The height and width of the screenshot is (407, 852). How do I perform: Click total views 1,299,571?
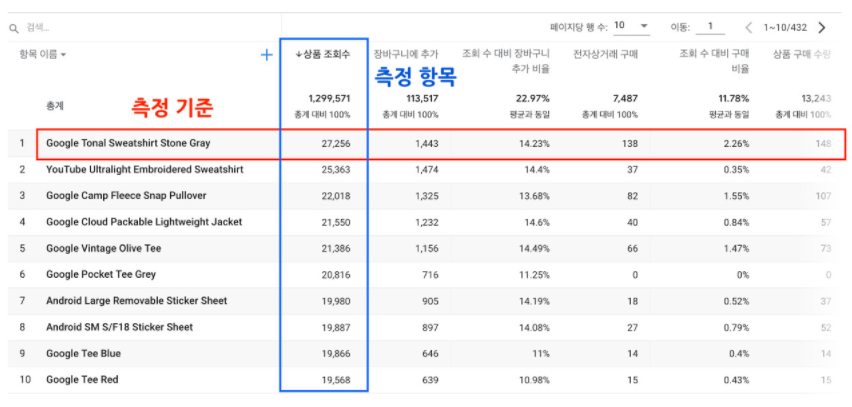(329, 98)
